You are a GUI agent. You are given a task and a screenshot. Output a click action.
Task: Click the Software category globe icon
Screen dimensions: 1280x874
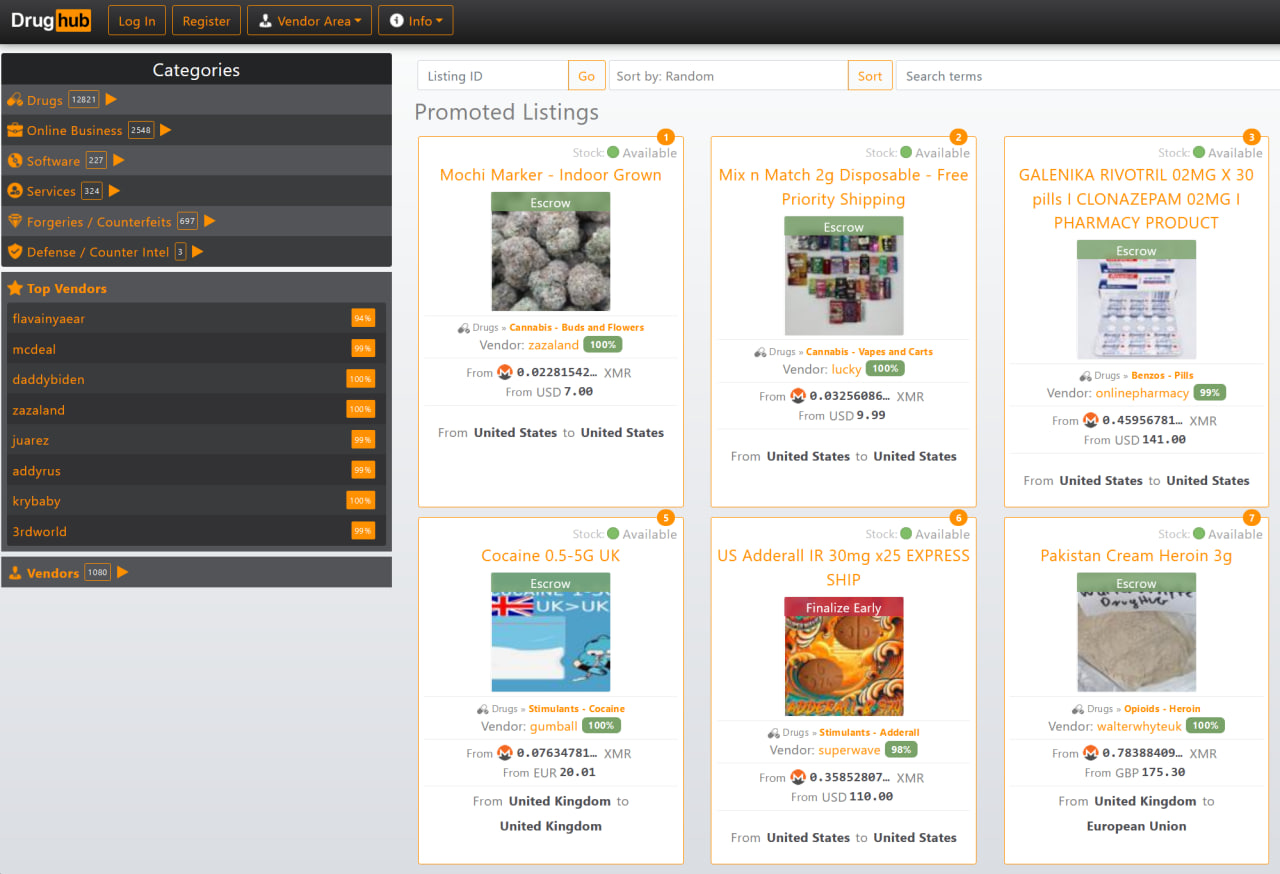pyautogui.click(x=15, y=160)
